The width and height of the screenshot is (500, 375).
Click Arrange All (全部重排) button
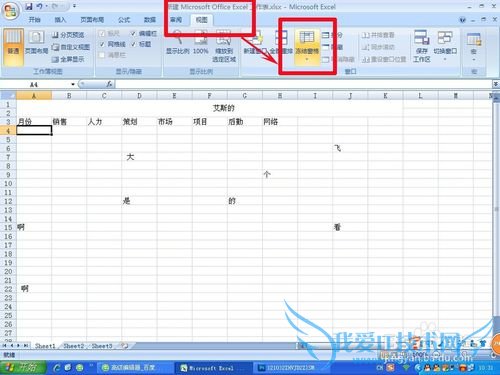coord(281,42)
